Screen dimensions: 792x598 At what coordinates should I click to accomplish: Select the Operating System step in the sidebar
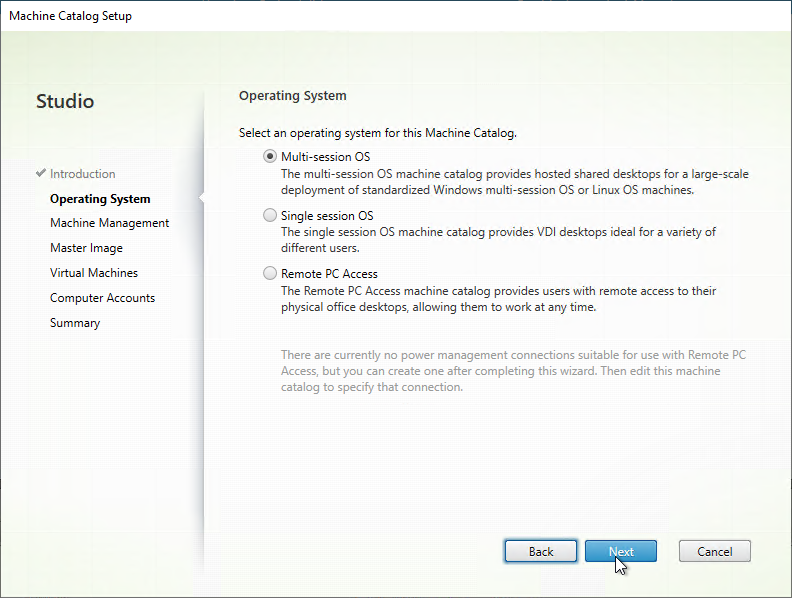click(x=100, y=199)
